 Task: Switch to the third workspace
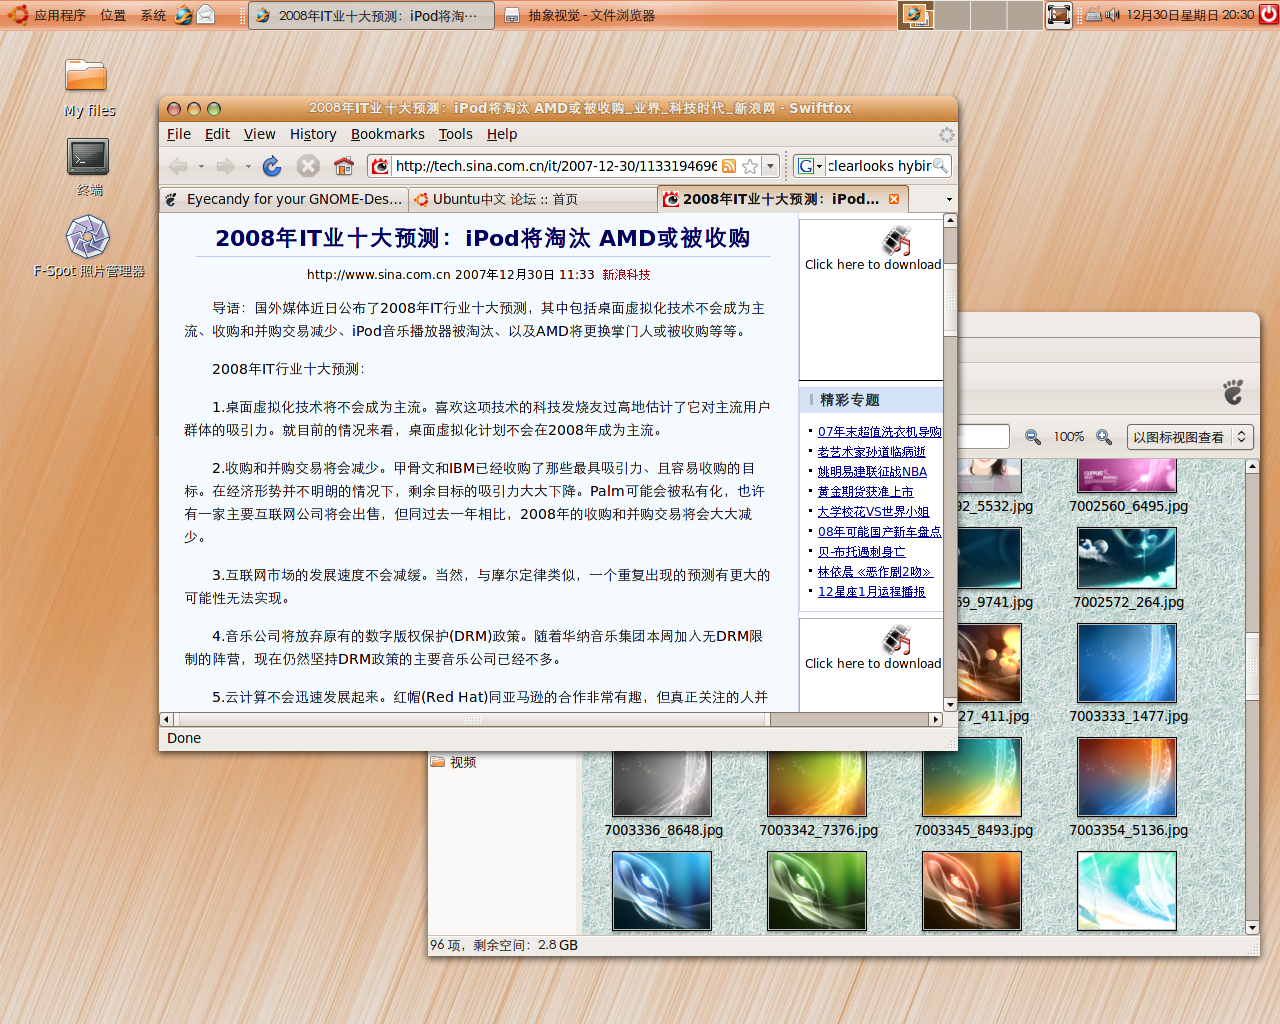(x=988, y=15)
